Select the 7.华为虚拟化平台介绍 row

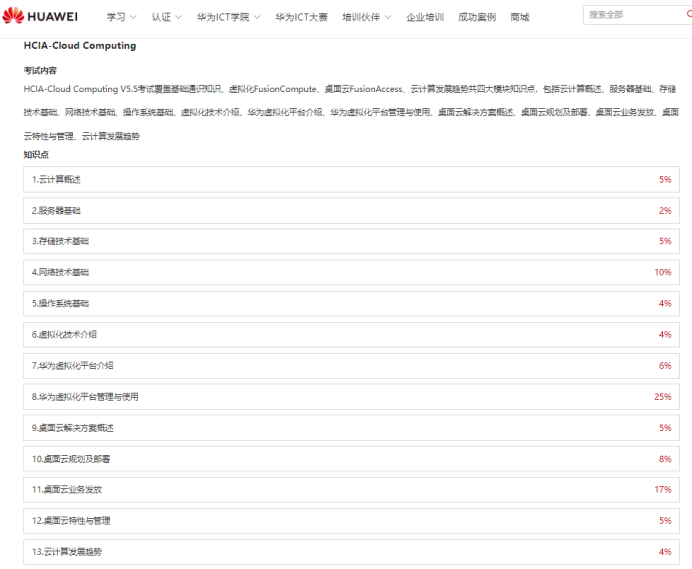coord(351,366)
